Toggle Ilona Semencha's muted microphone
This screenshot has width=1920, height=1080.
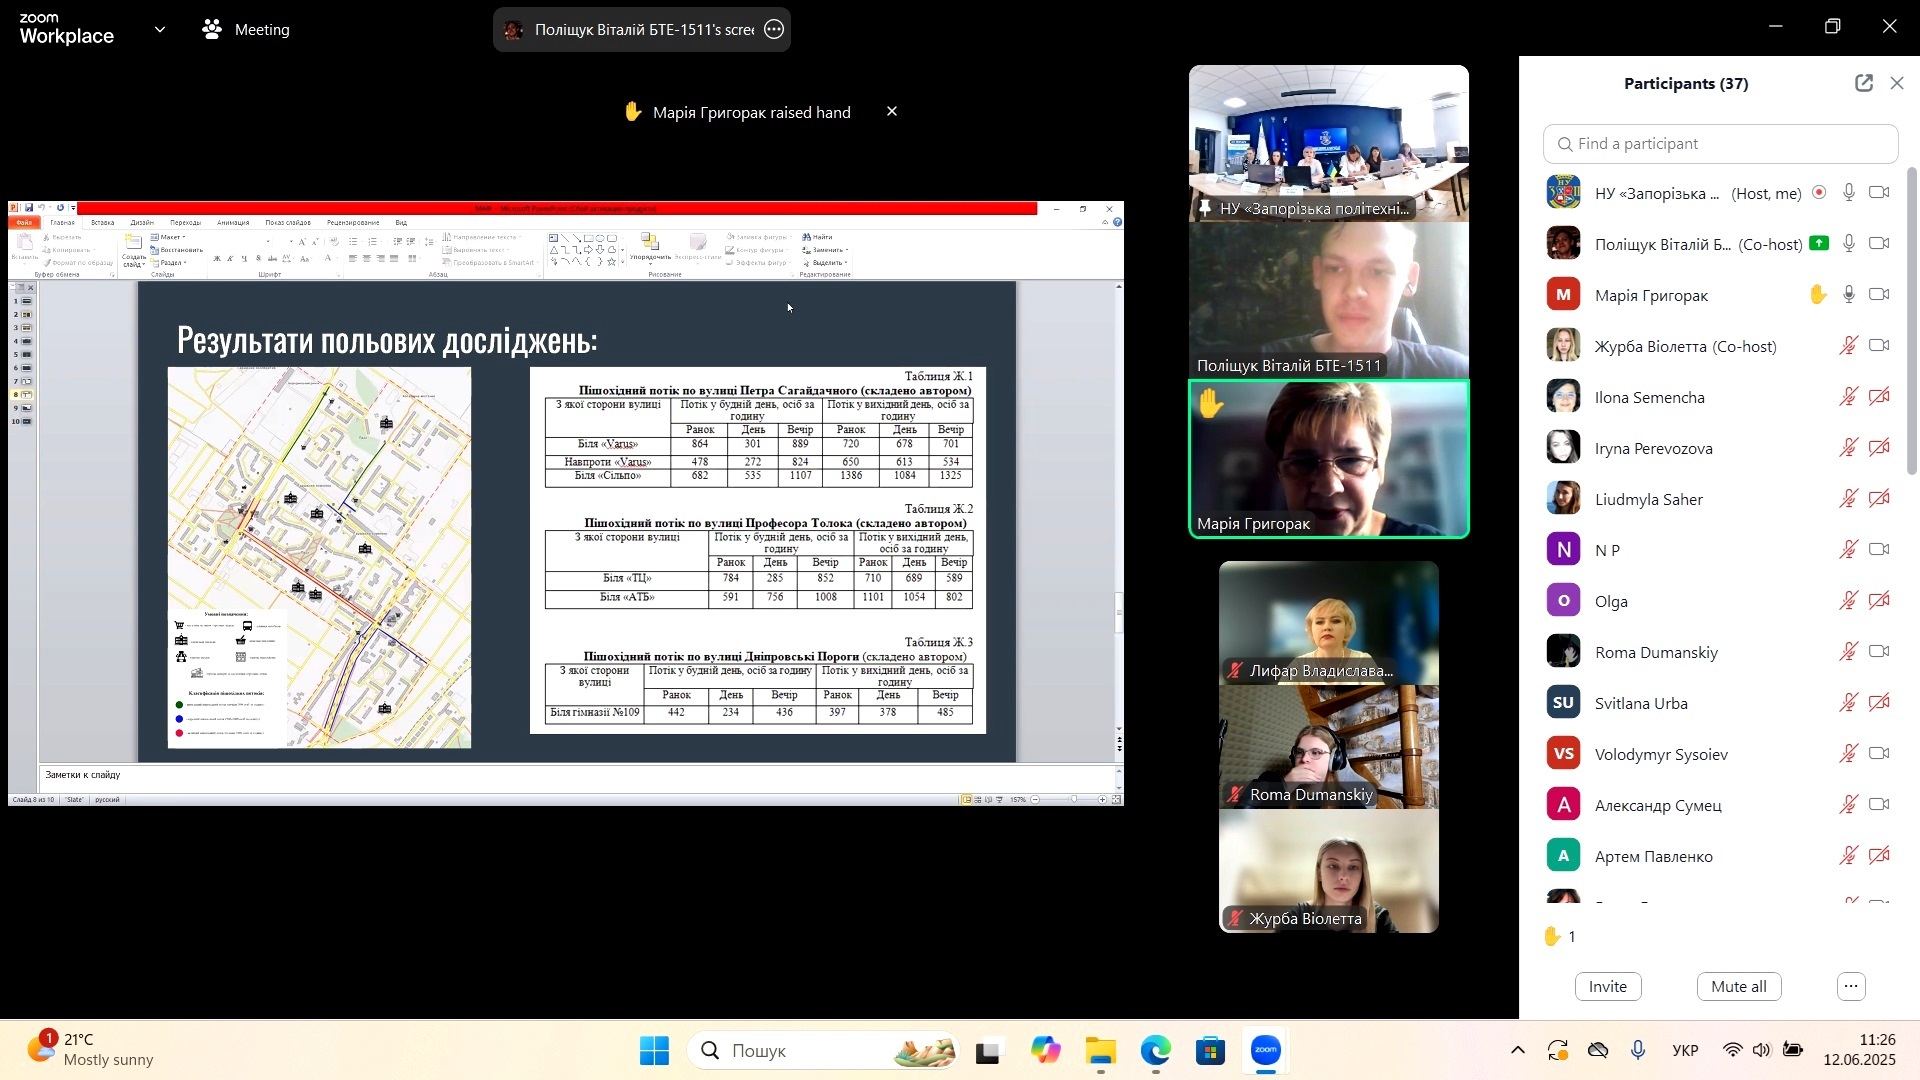(x=1849, y=397)
